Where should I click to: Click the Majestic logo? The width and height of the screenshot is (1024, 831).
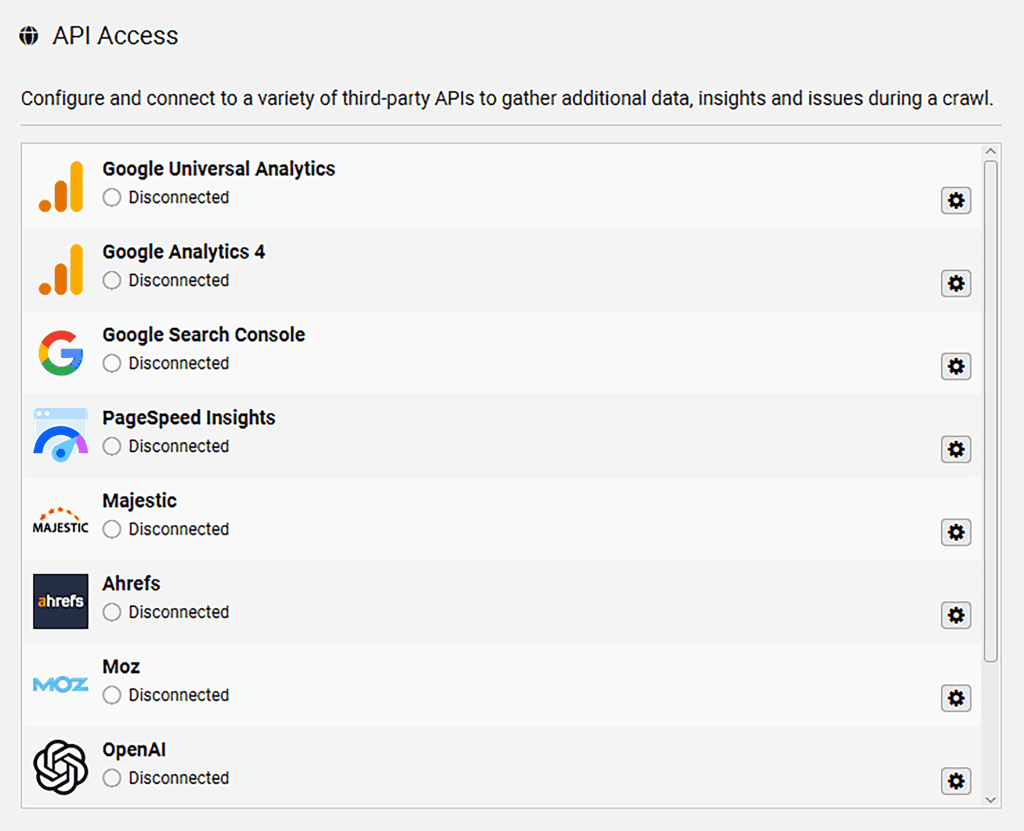[x=61, y=520]
